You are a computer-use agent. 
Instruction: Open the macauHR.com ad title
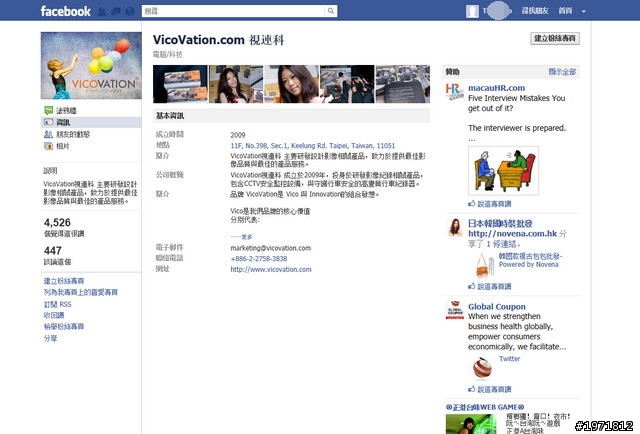click(x=496, y=88)
